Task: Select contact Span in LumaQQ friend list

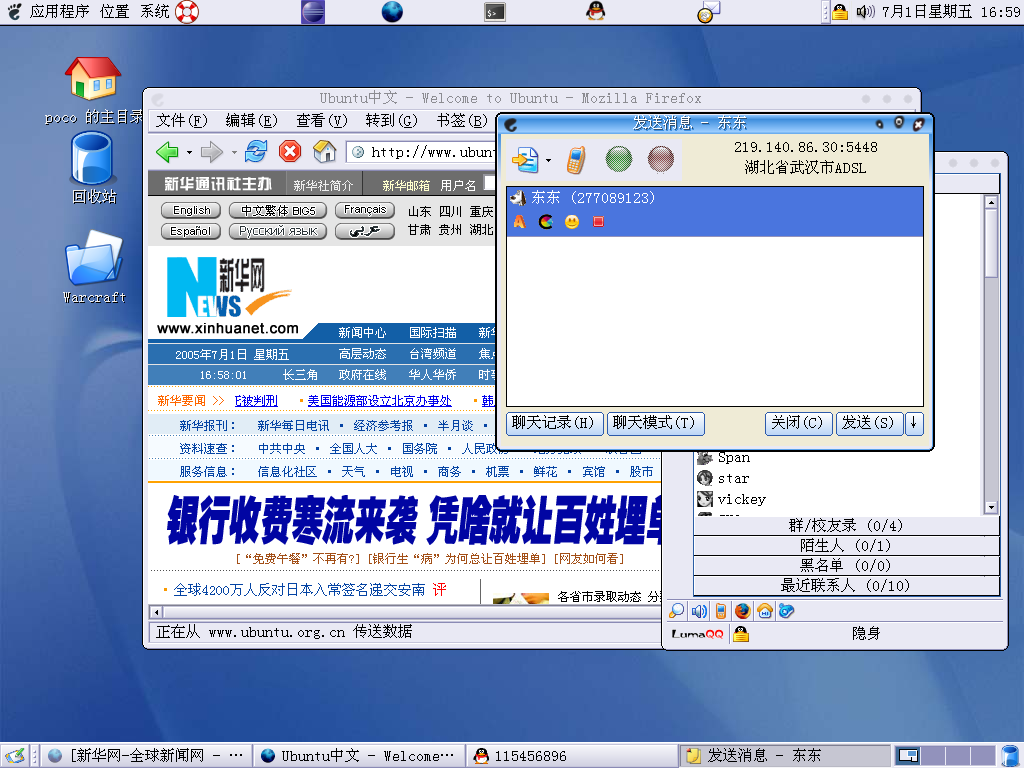Action: (x=733, y=458)
